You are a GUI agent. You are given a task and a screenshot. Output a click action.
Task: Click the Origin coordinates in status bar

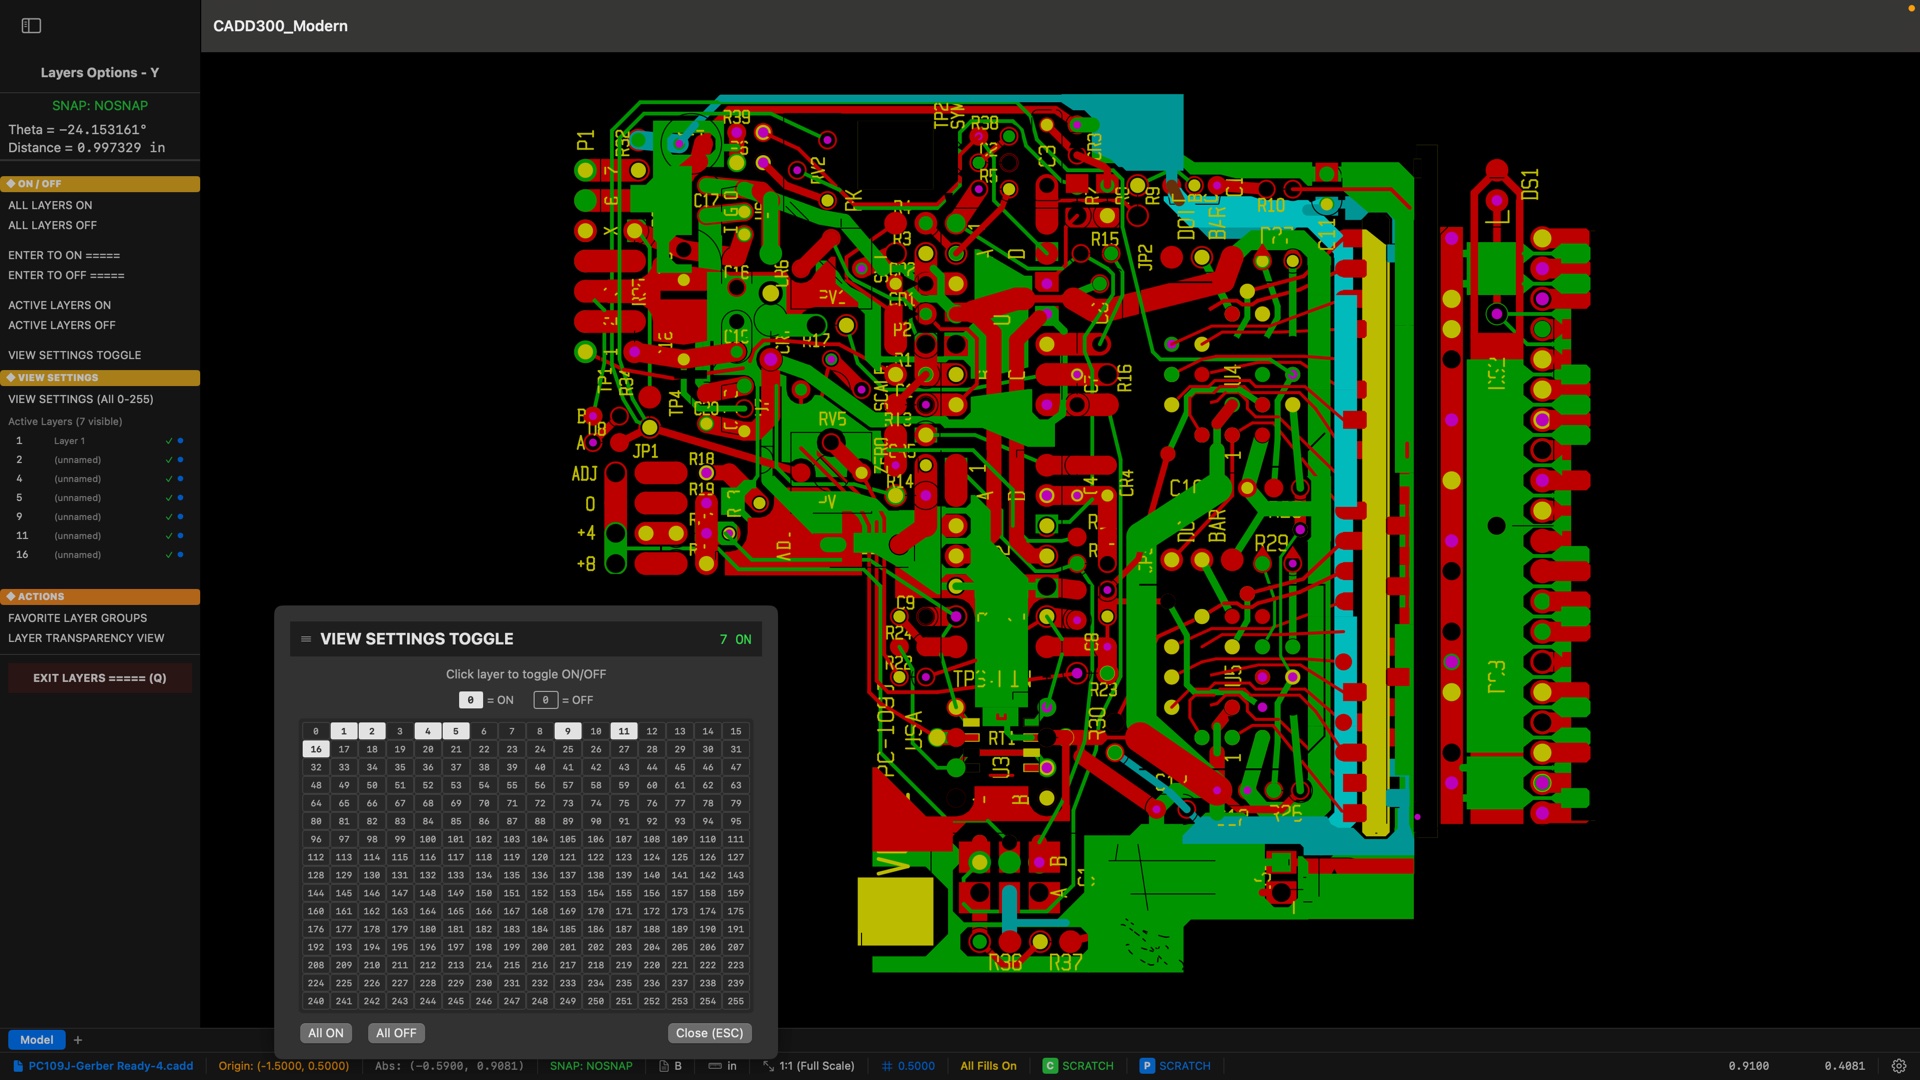(284, 1066)
